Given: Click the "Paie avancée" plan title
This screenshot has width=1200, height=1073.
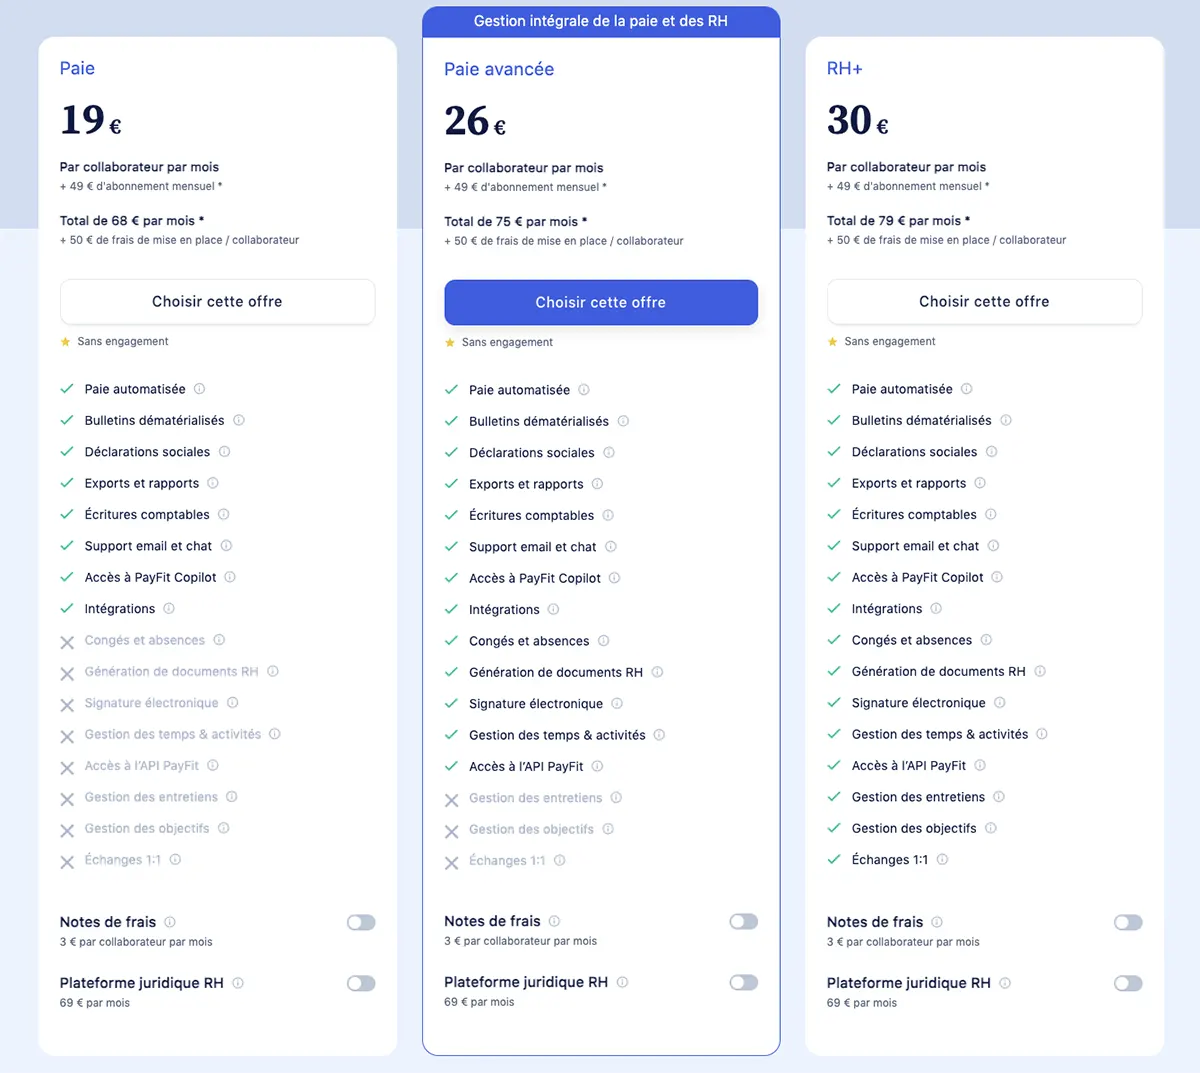Looking at the screenshot, I should 499,69.
